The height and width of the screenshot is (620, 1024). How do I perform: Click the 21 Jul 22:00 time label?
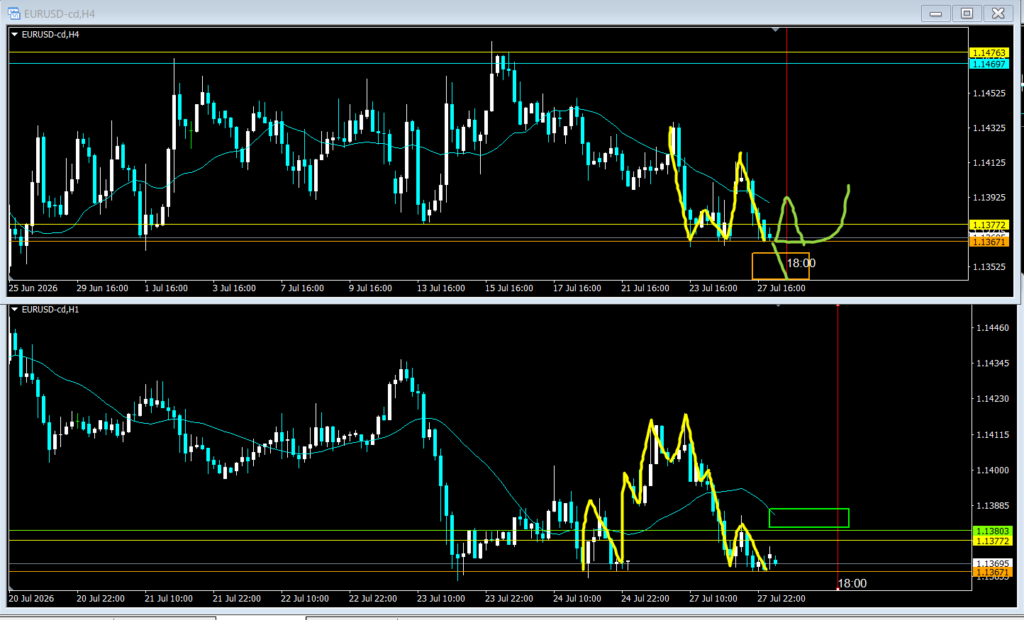236,598
